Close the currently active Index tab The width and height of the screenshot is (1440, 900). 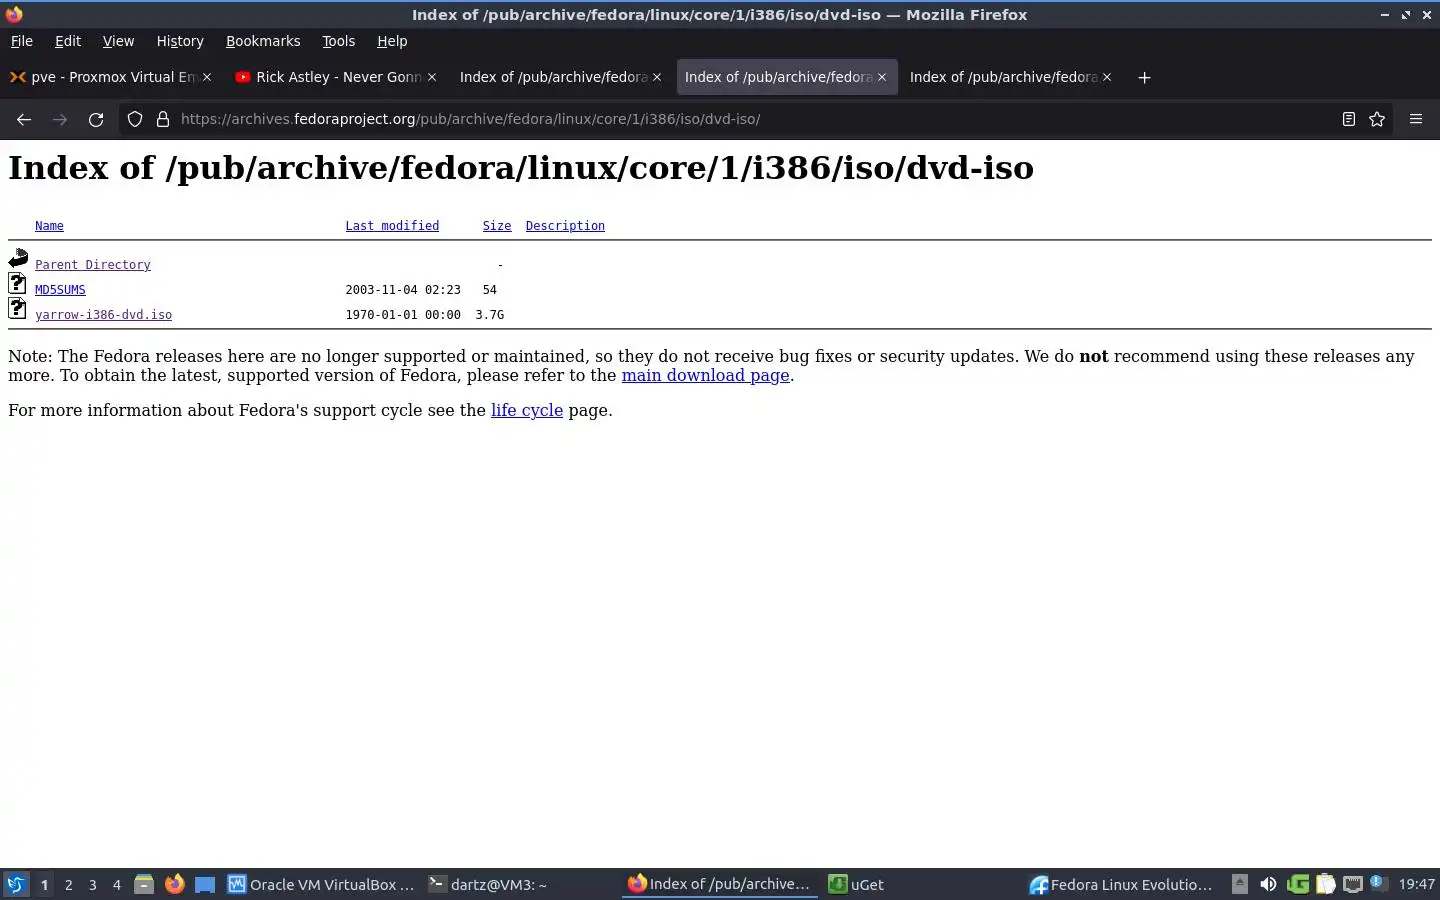882,77
